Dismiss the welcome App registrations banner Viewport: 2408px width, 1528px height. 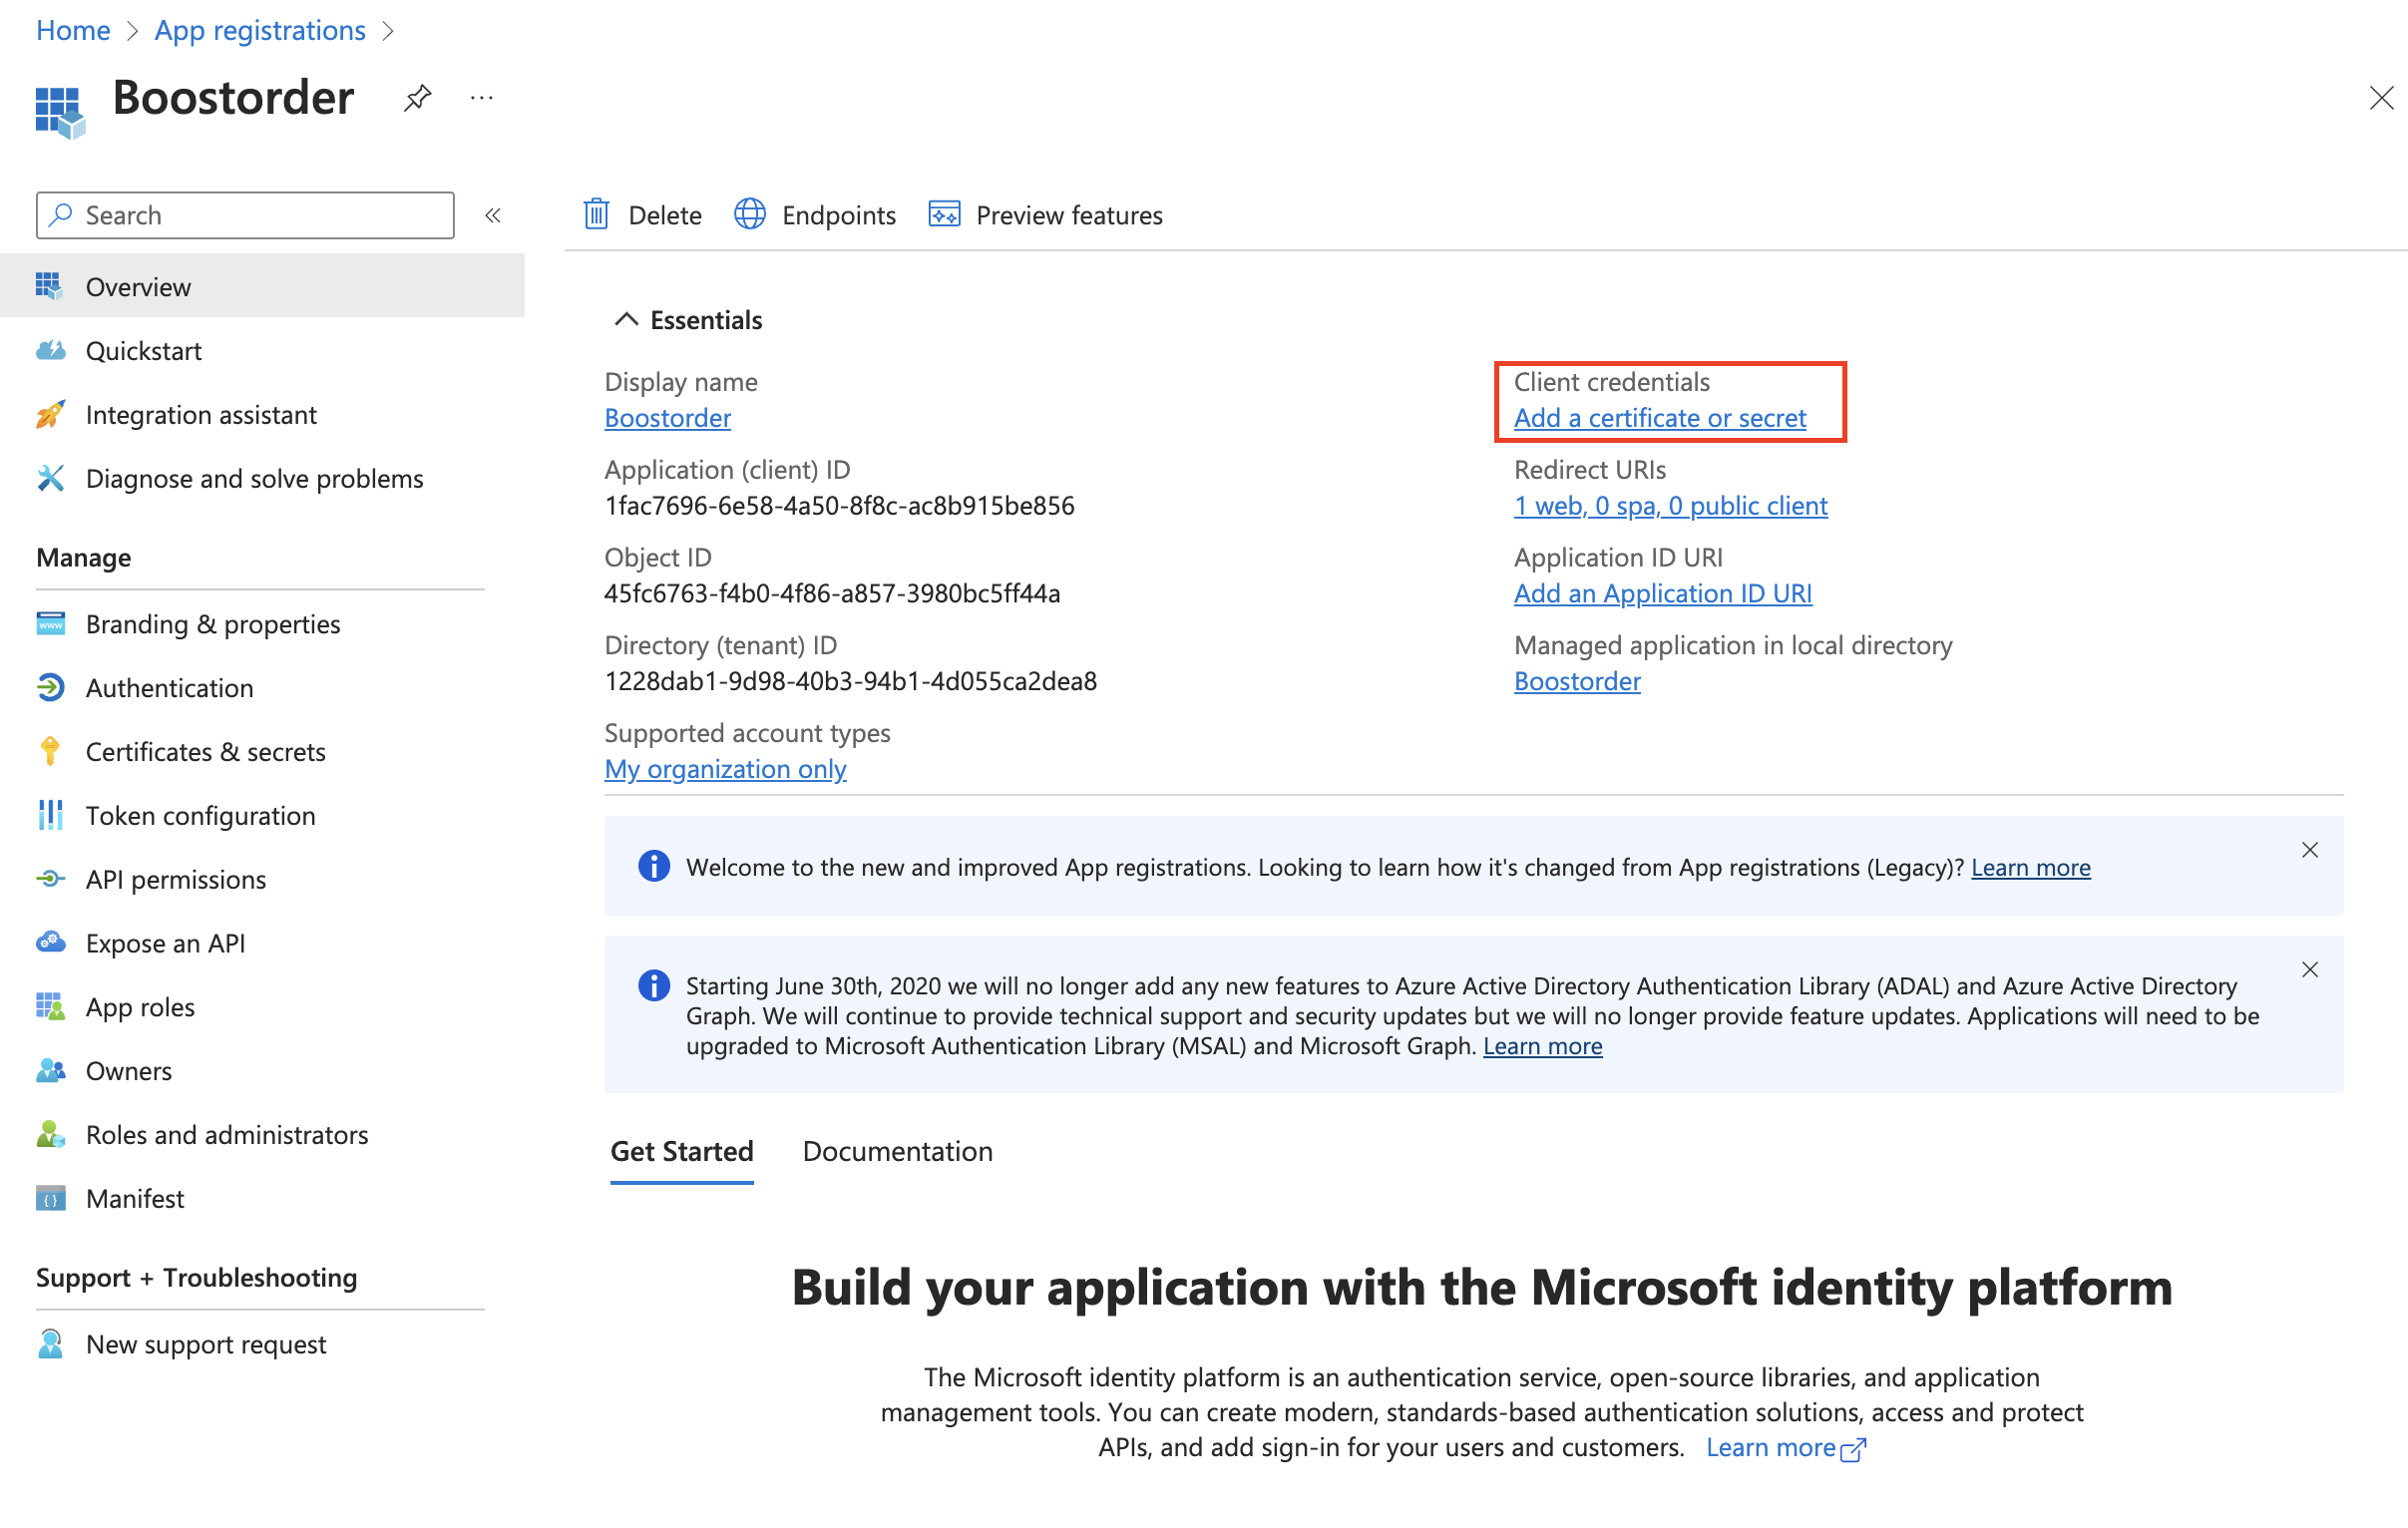(2310, 850)
